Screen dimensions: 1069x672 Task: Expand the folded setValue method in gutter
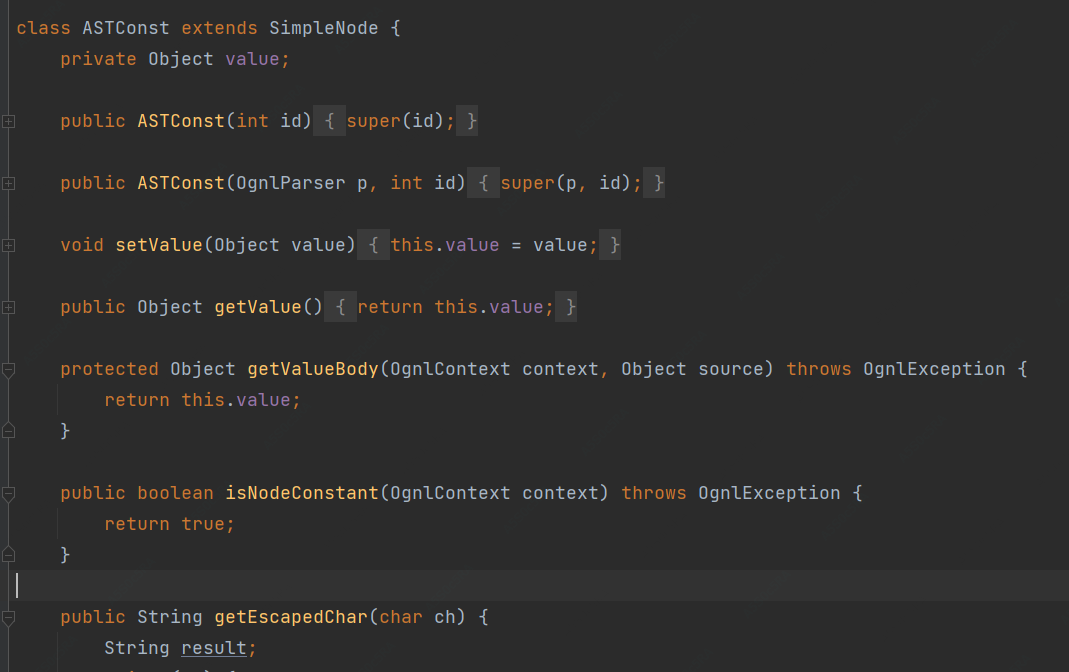coord(8,245)
